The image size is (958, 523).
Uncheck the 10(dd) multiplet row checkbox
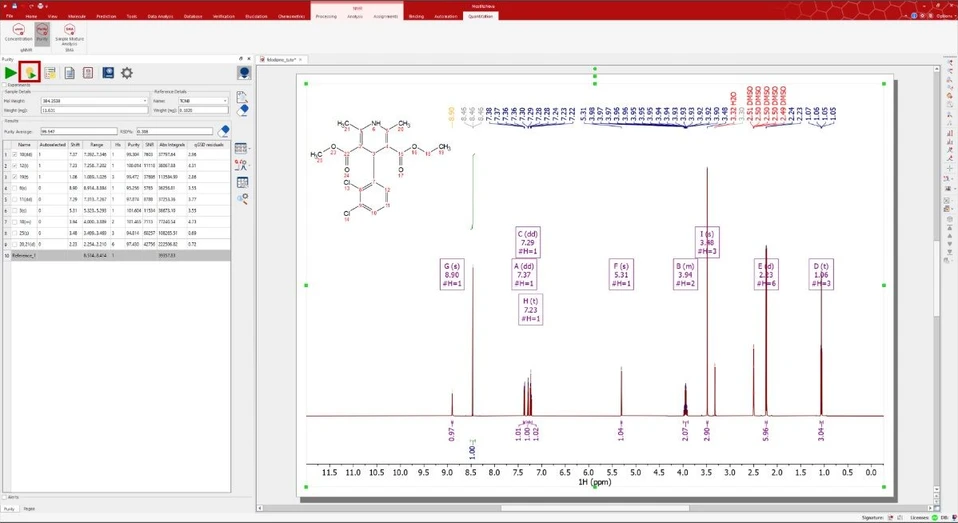[x=15, y=155]
